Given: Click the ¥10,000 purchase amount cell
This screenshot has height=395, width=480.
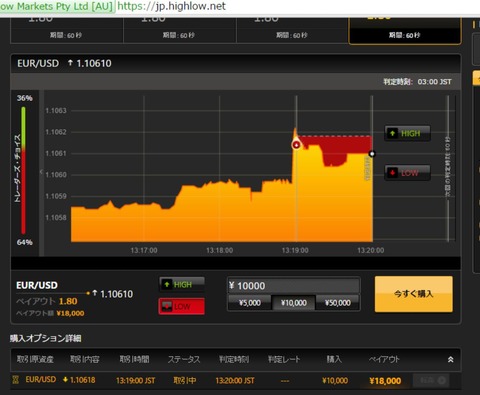Looking at the screenshot, I should (335, 380).
